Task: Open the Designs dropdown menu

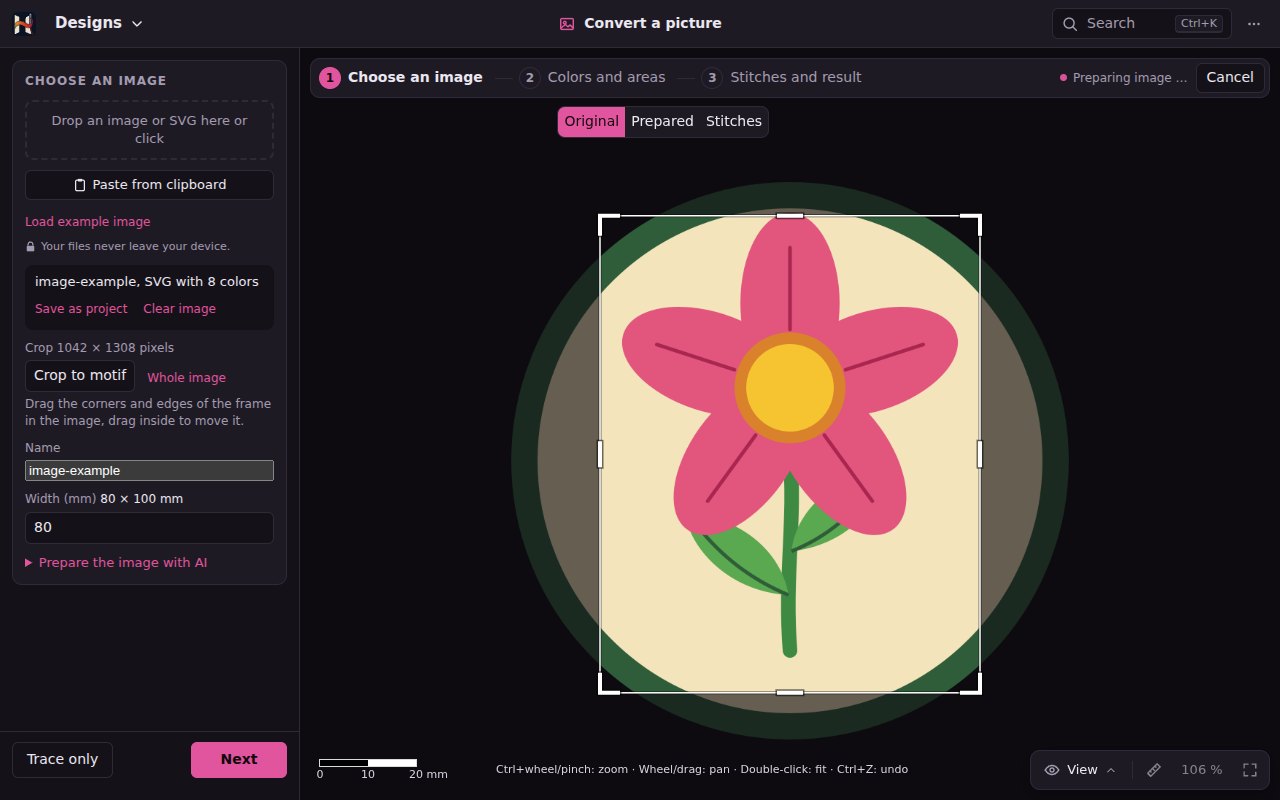Action: click(99, 23)
